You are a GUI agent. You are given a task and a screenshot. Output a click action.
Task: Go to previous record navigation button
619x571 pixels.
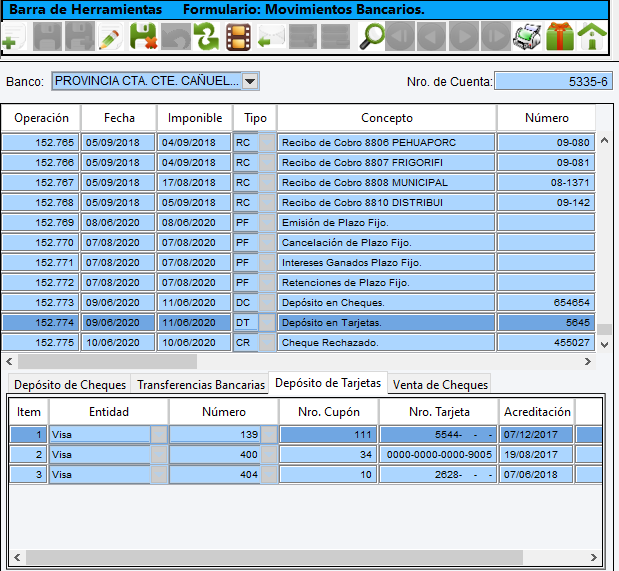pyautogui.click(x=432, y=37)
